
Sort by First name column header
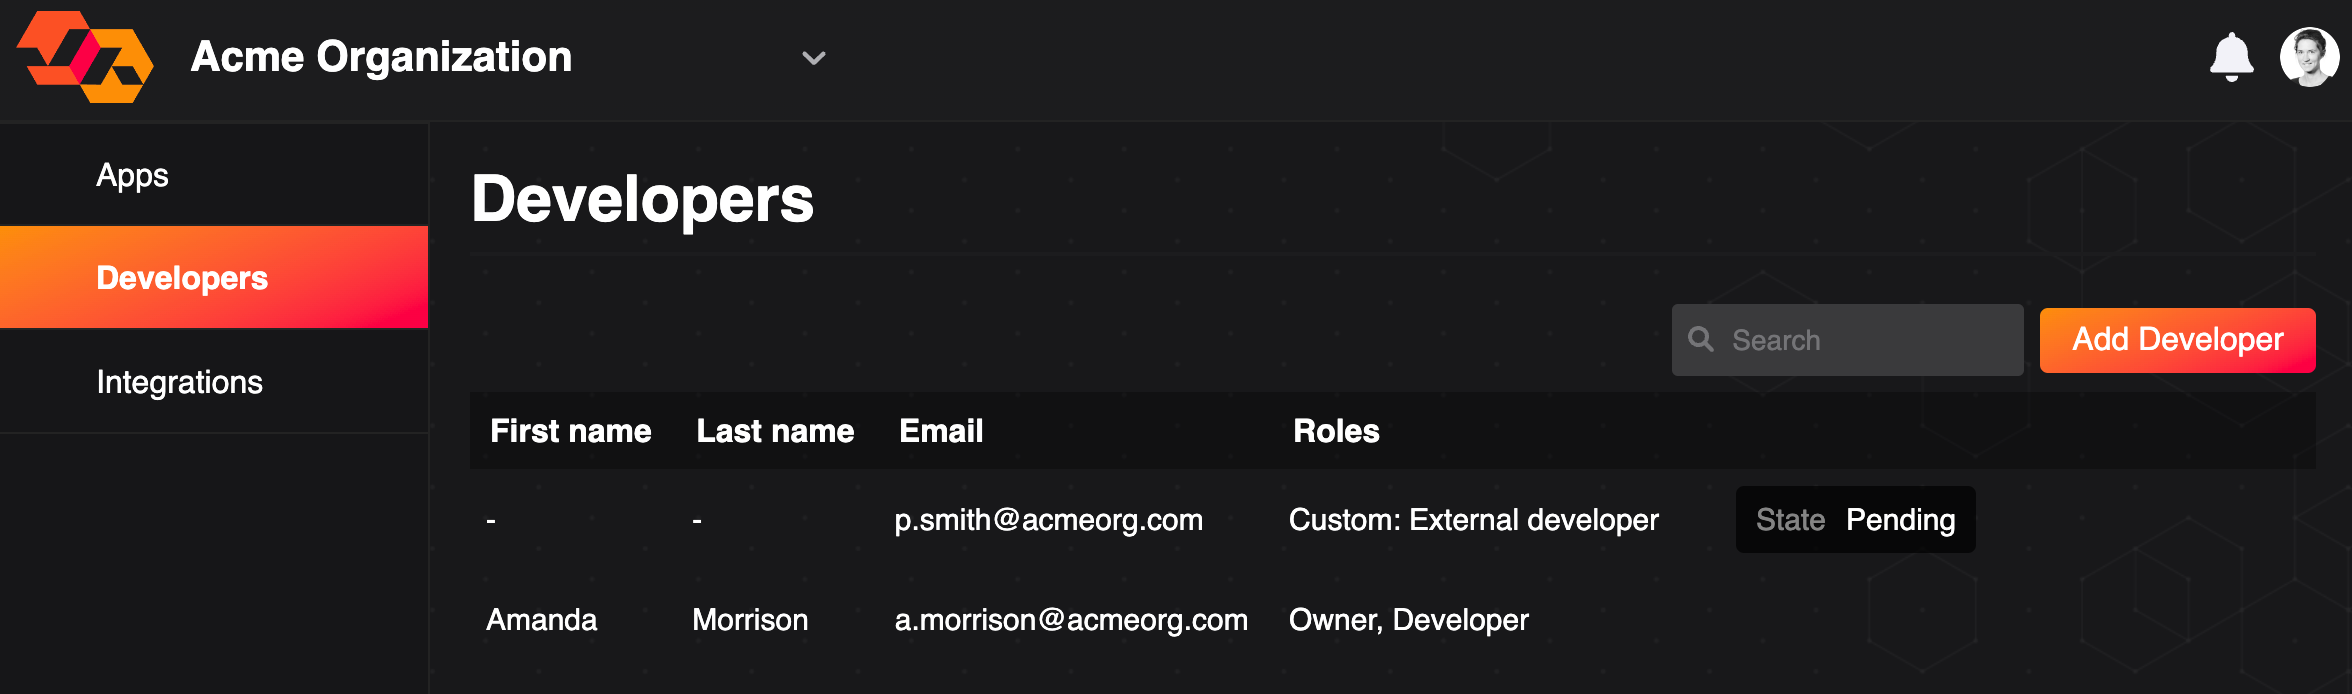point(570,431)
